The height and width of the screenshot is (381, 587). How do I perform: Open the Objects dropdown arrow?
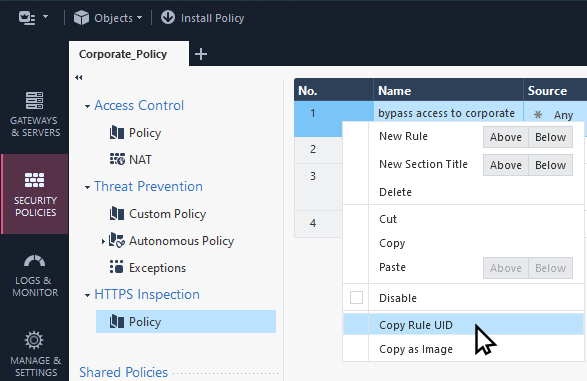[140, 18]
